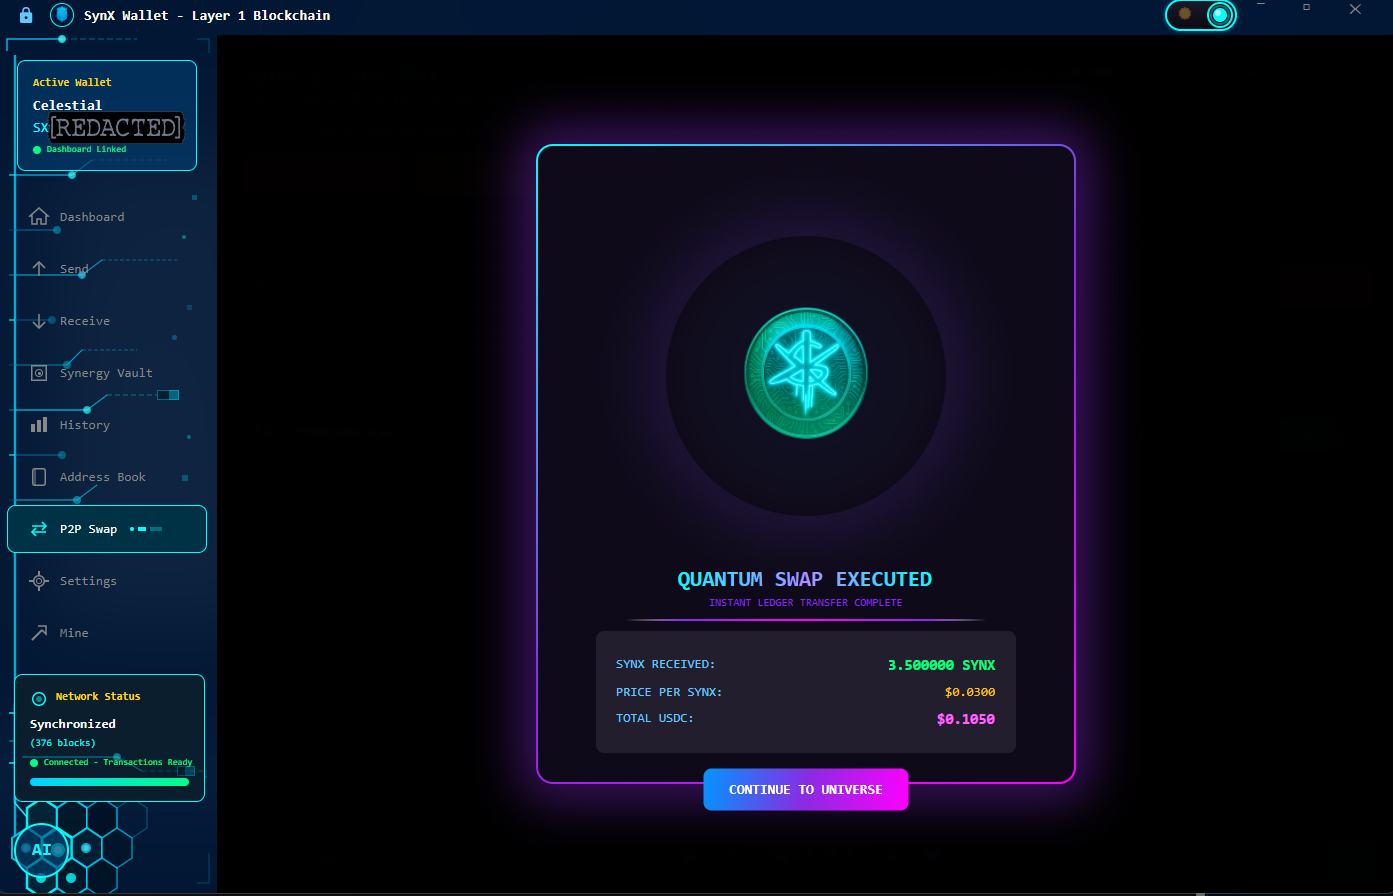Viewport: 1393px width, 896px height.
Task: Click the Synergy Vault safe icon
Action: tap(39, 373)
